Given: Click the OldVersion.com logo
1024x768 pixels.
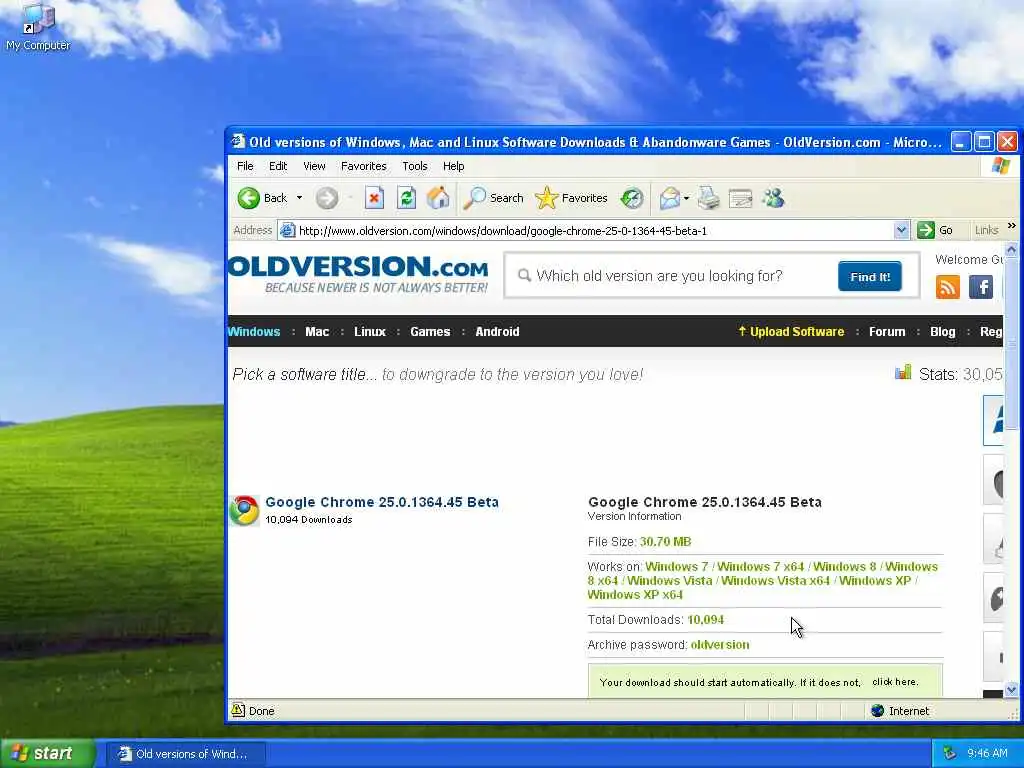Looking at the screenshot, I should [x=359, y=274].
